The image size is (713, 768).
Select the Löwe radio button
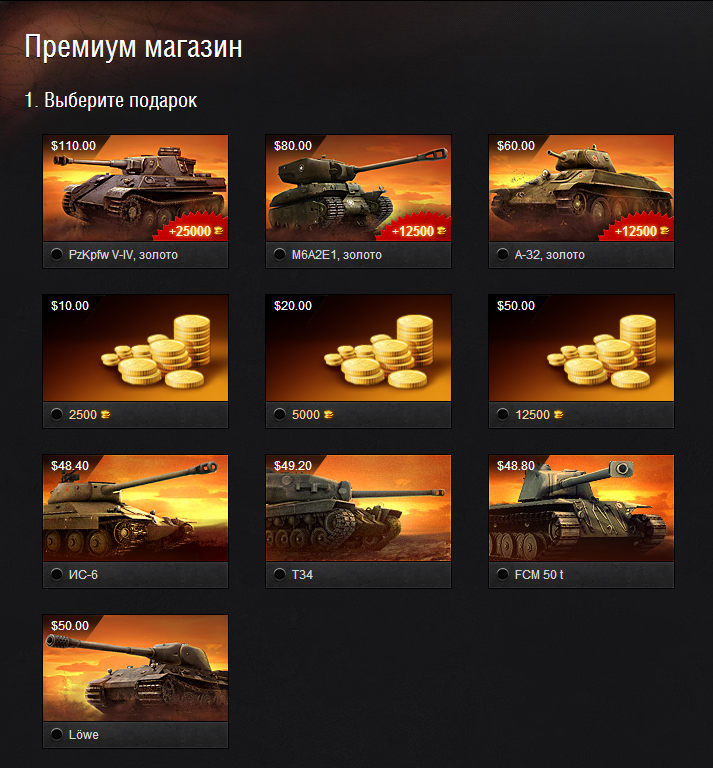point(57,734)
